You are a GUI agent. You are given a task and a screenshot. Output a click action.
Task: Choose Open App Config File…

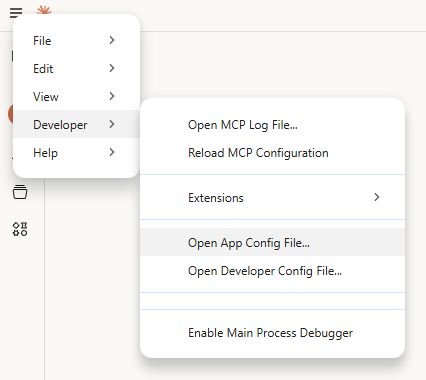pos(272,242)
